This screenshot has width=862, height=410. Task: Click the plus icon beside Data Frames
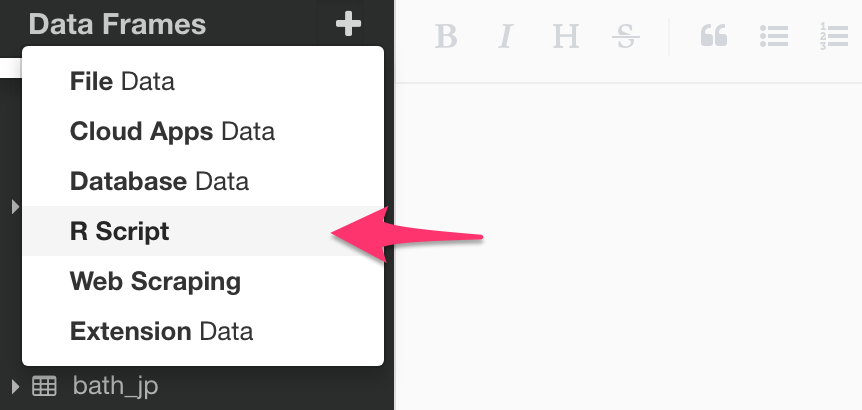(348, 24)
